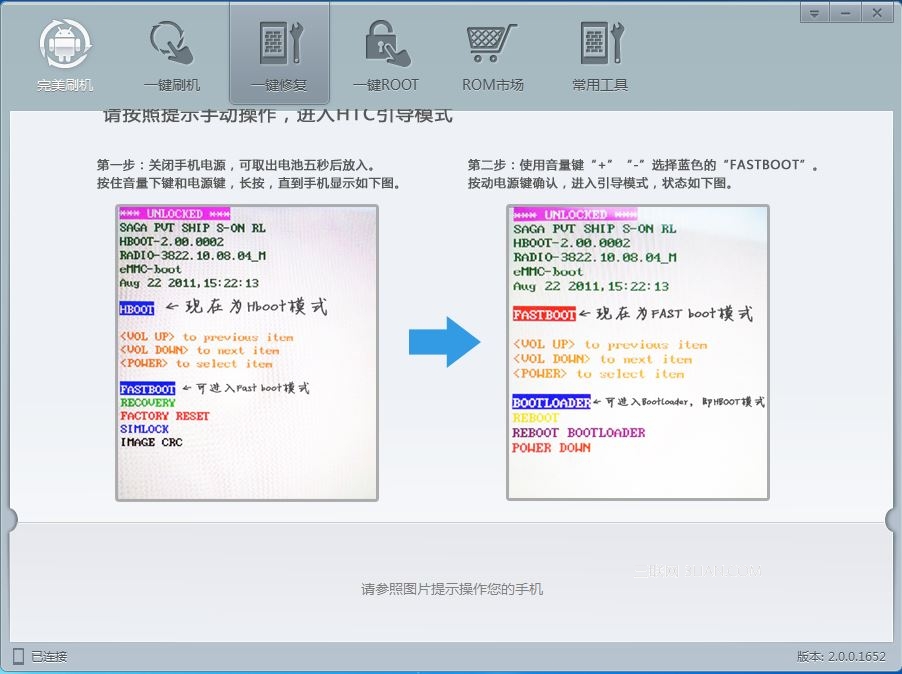Click the ROM市场 tab label
The width and height of the screenshot is (902, 674).
pos(492,85)
